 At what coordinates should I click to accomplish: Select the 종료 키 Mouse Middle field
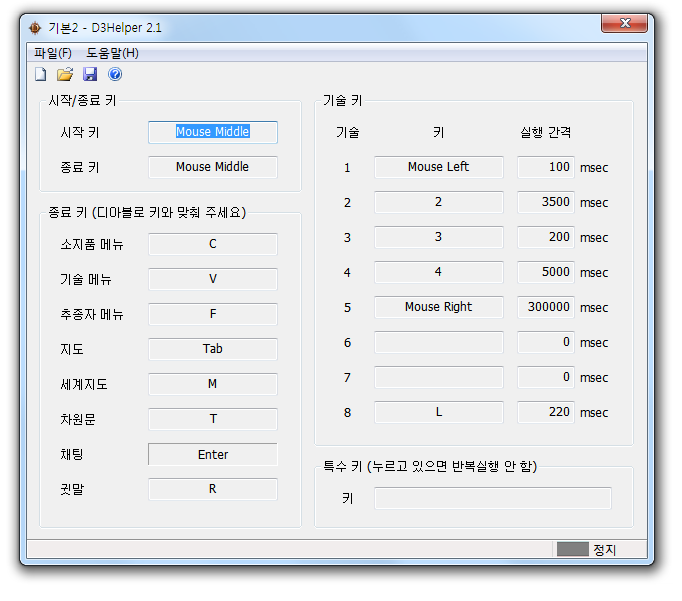(213, 167)
